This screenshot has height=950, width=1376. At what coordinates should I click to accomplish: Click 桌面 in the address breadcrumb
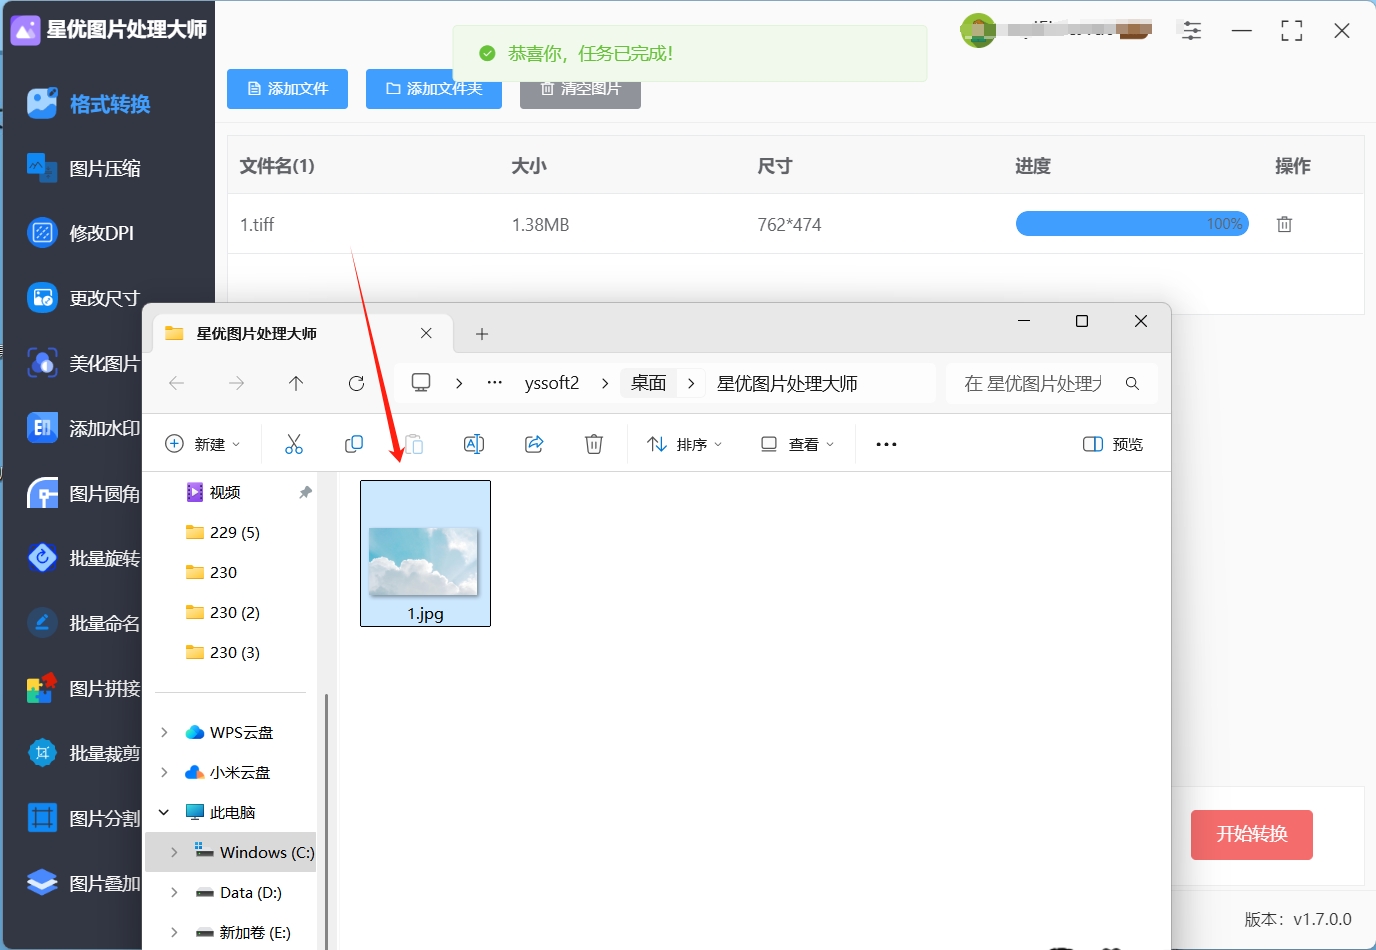click(649, 383)
